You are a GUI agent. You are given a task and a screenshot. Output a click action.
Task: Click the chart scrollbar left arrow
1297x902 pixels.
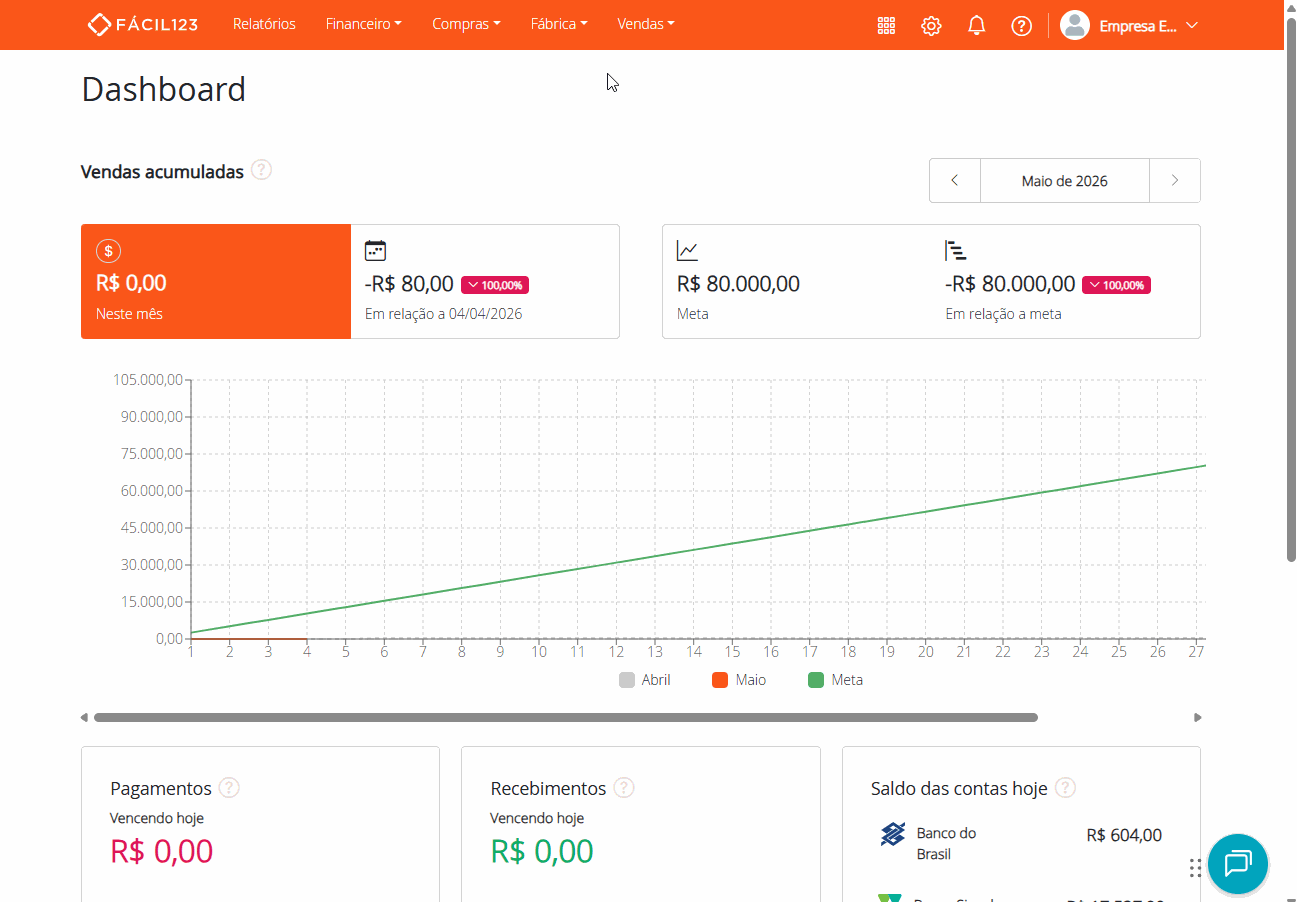pyautogui.click(x=85, y=717)
